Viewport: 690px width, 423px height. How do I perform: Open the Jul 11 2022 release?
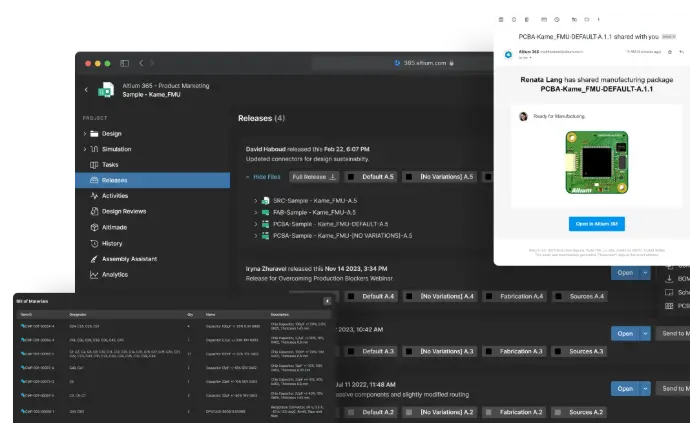click(625, 389)
